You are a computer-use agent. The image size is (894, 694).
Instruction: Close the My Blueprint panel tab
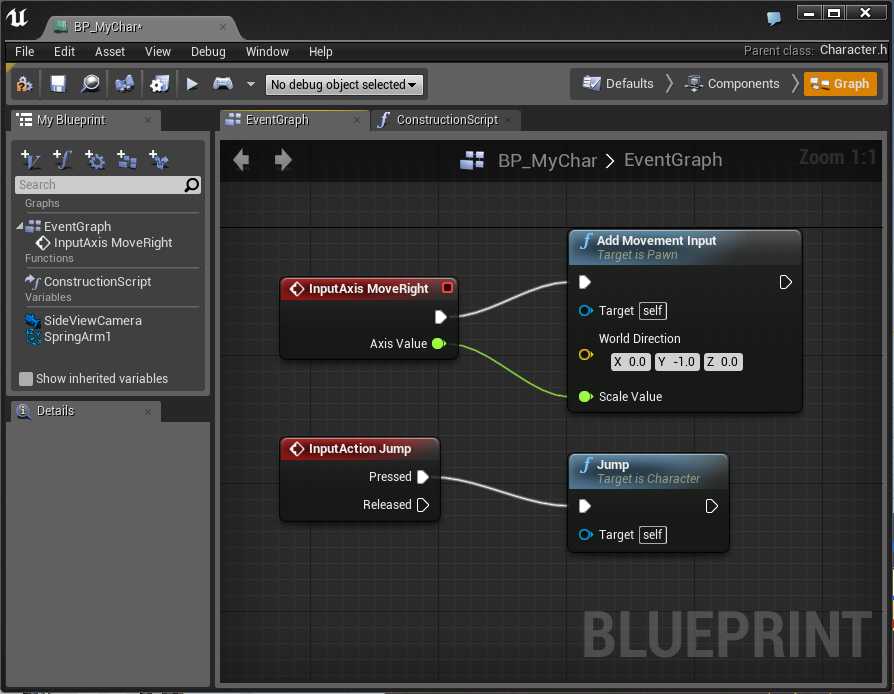coord(148,120)
